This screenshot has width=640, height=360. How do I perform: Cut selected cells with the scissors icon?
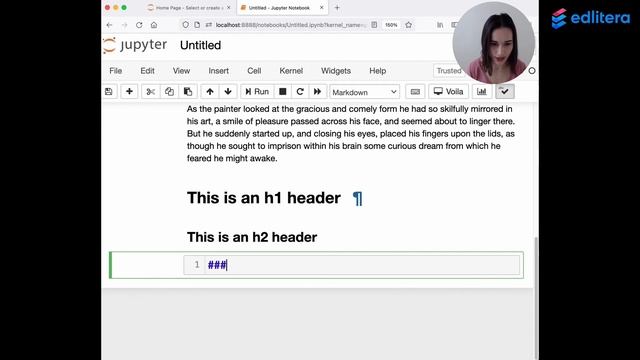[x=151, y=91]
